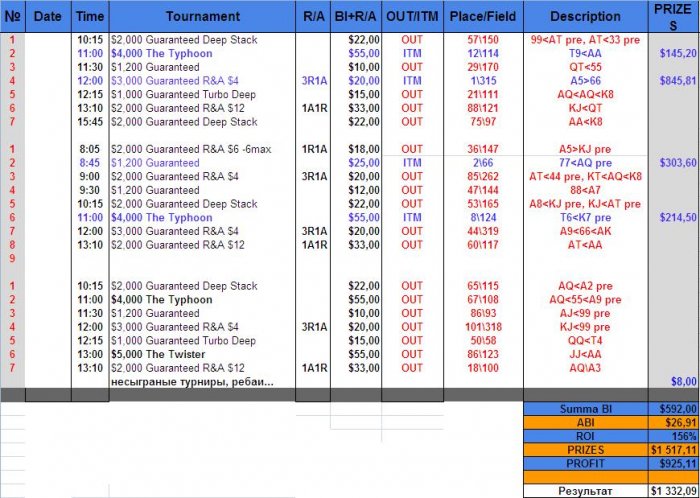
Task: Click place cell 8\124
Action: pyautogui.click(x=483, y=218)
